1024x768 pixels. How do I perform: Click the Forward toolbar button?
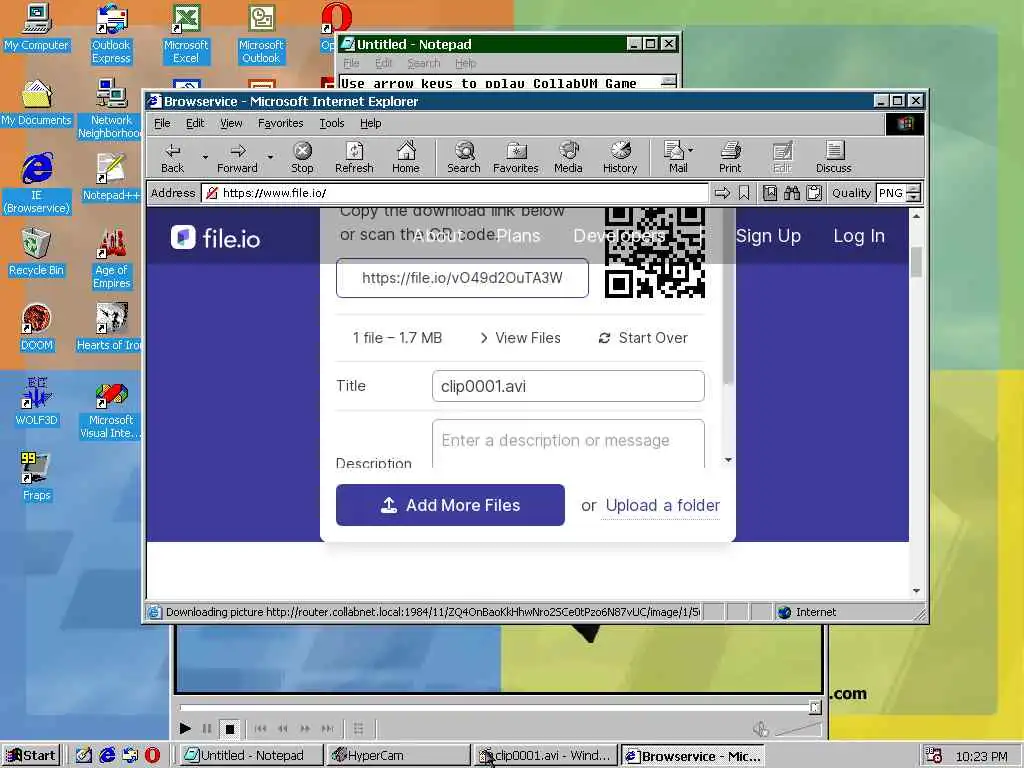(238, 157)
